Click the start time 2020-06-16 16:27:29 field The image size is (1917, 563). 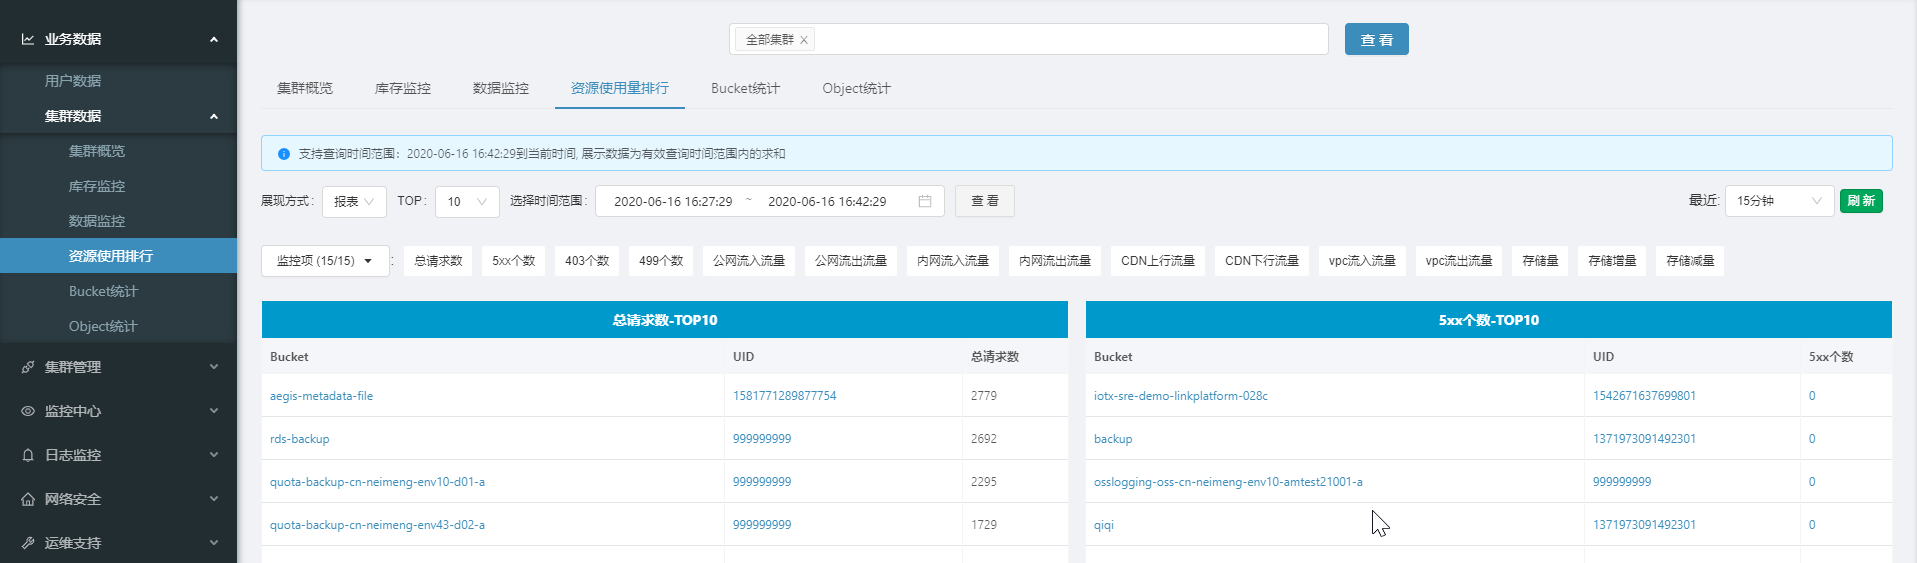(x=673, y=201)
